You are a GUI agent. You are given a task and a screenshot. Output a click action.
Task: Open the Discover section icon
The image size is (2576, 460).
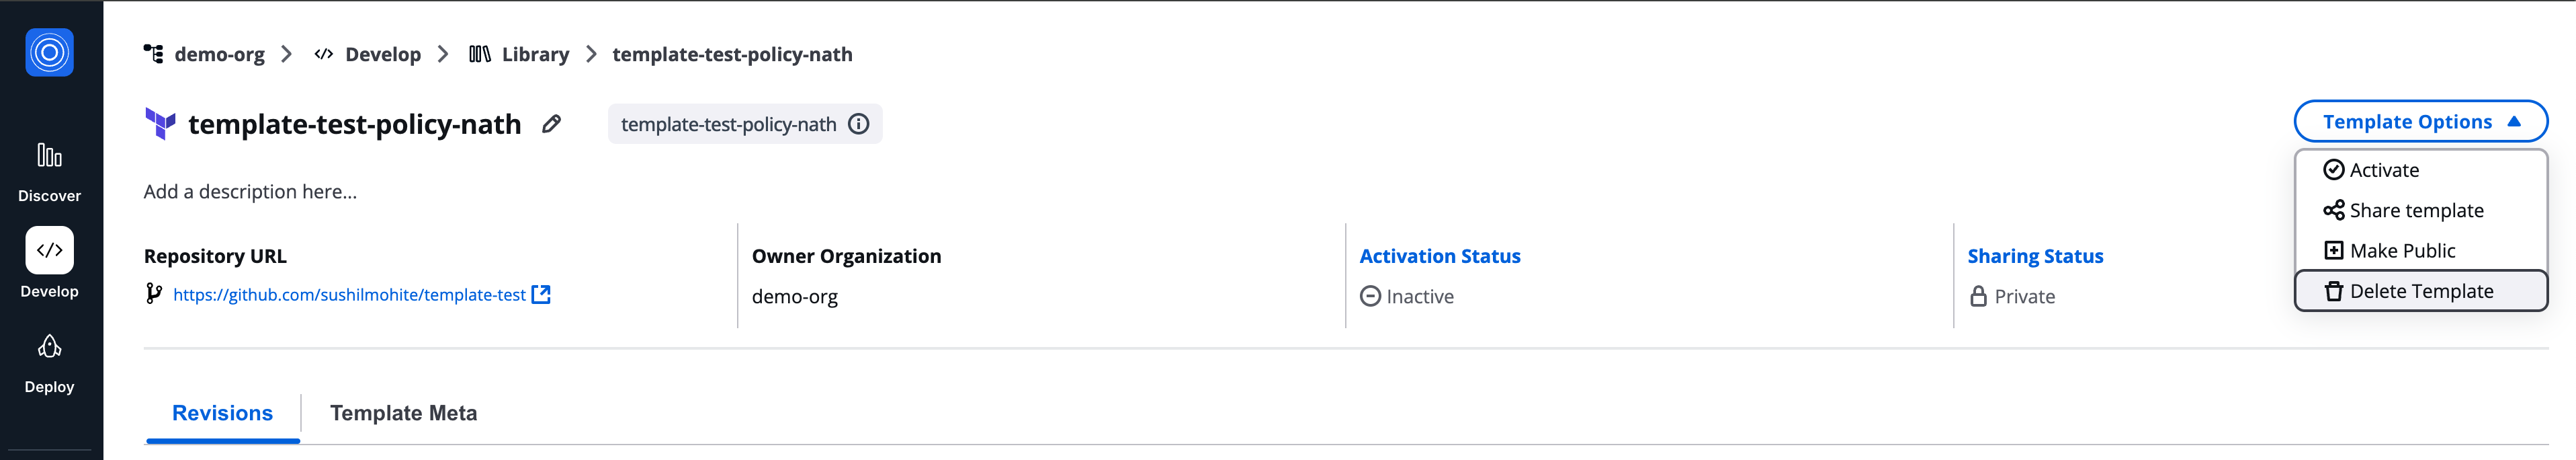(49, 156)
